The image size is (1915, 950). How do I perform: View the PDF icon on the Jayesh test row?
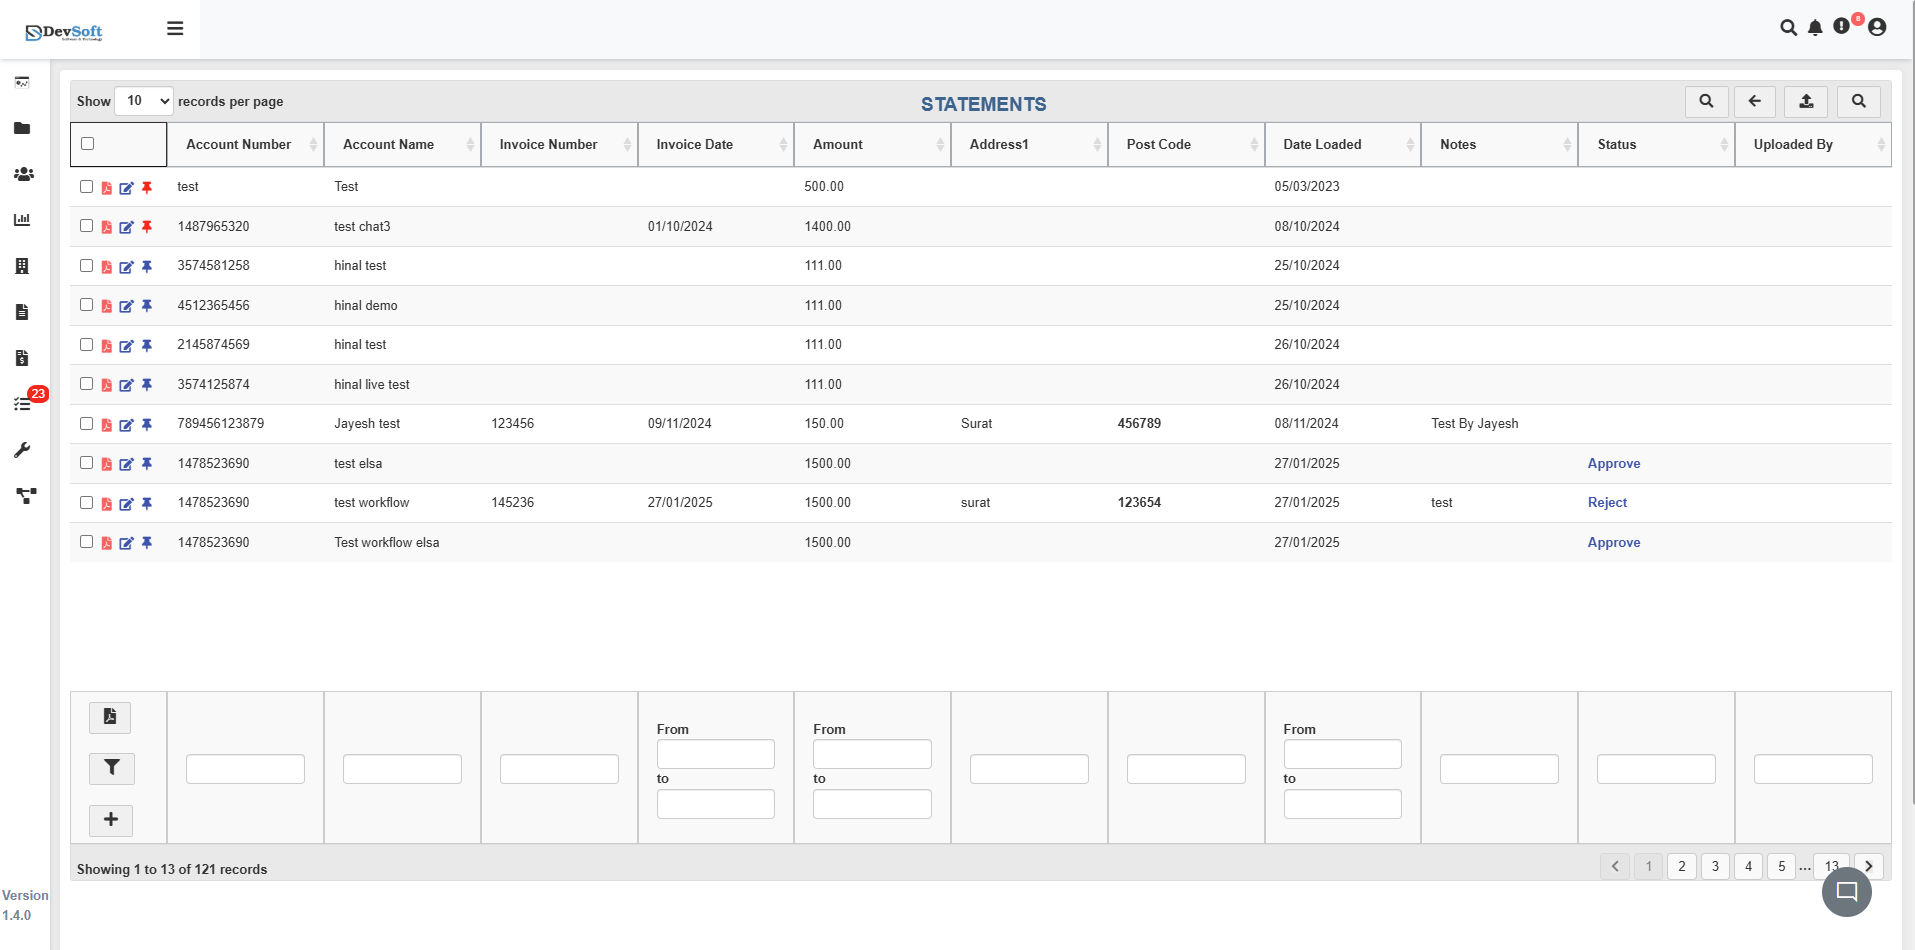[x=106, y=425]
